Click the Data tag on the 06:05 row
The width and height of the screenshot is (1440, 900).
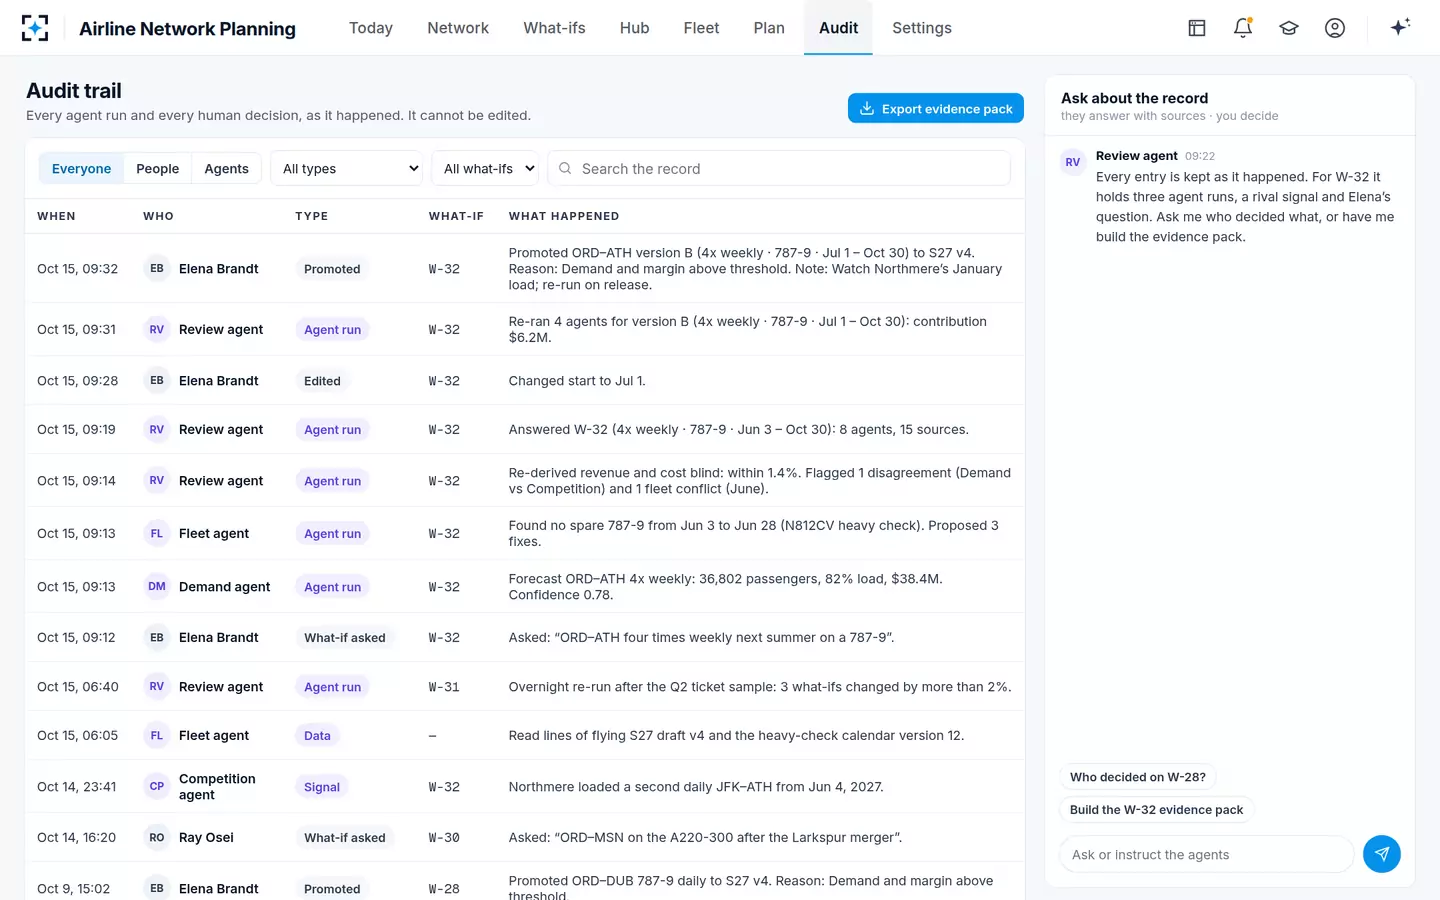[x=317, y=736]
